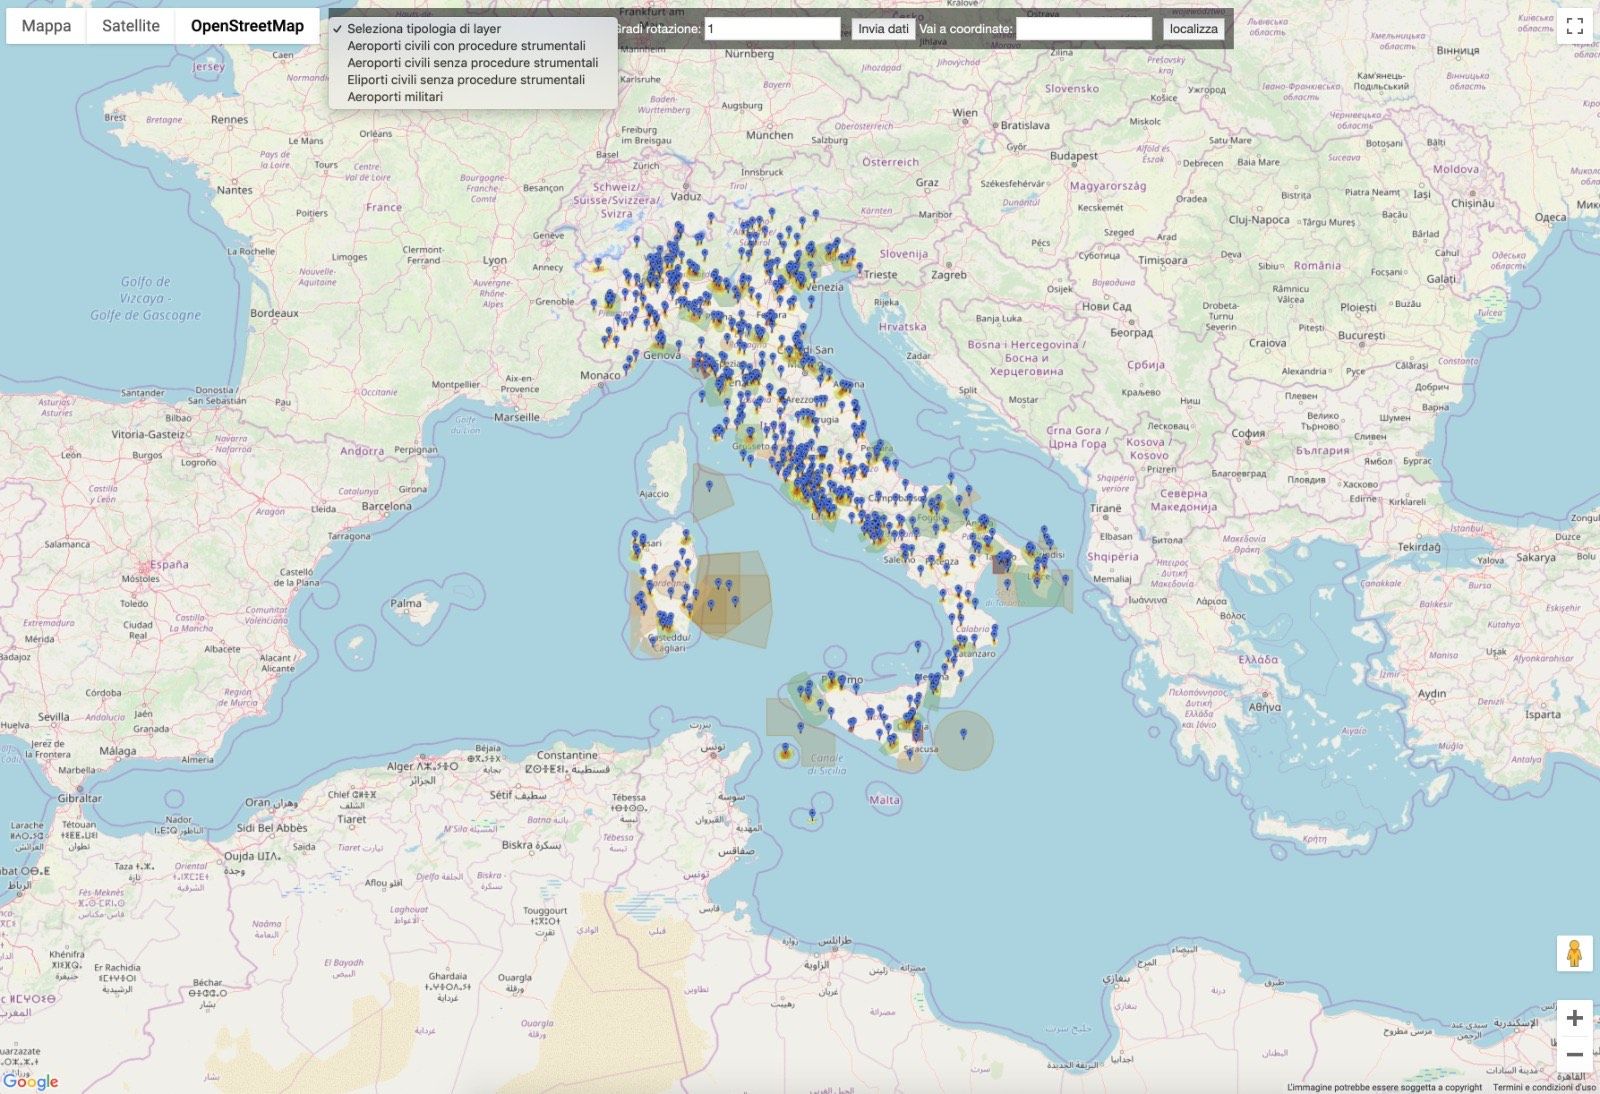The image size is (1600, 1094).
Task: Click the 'München' city label
Action: (x=770, y=135)
